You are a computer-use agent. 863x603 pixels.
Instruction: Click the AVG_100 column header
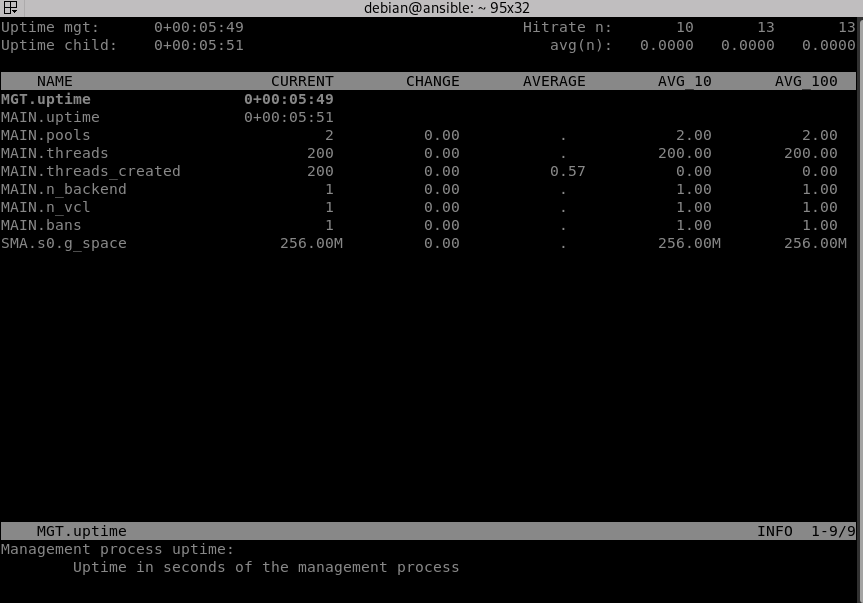(x=806, y=81)
